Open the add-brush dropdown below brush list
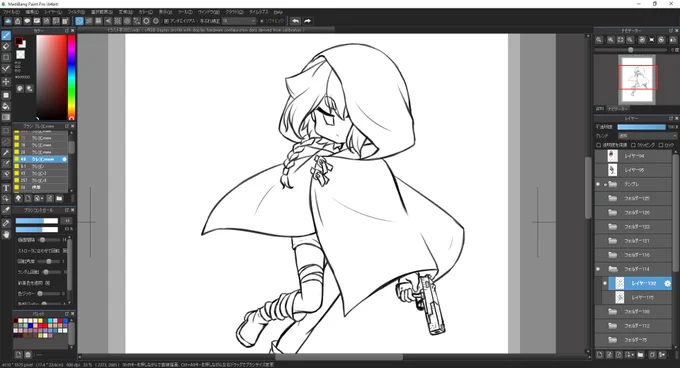Screen dimensions: 680x368 [x=39, y=199]
